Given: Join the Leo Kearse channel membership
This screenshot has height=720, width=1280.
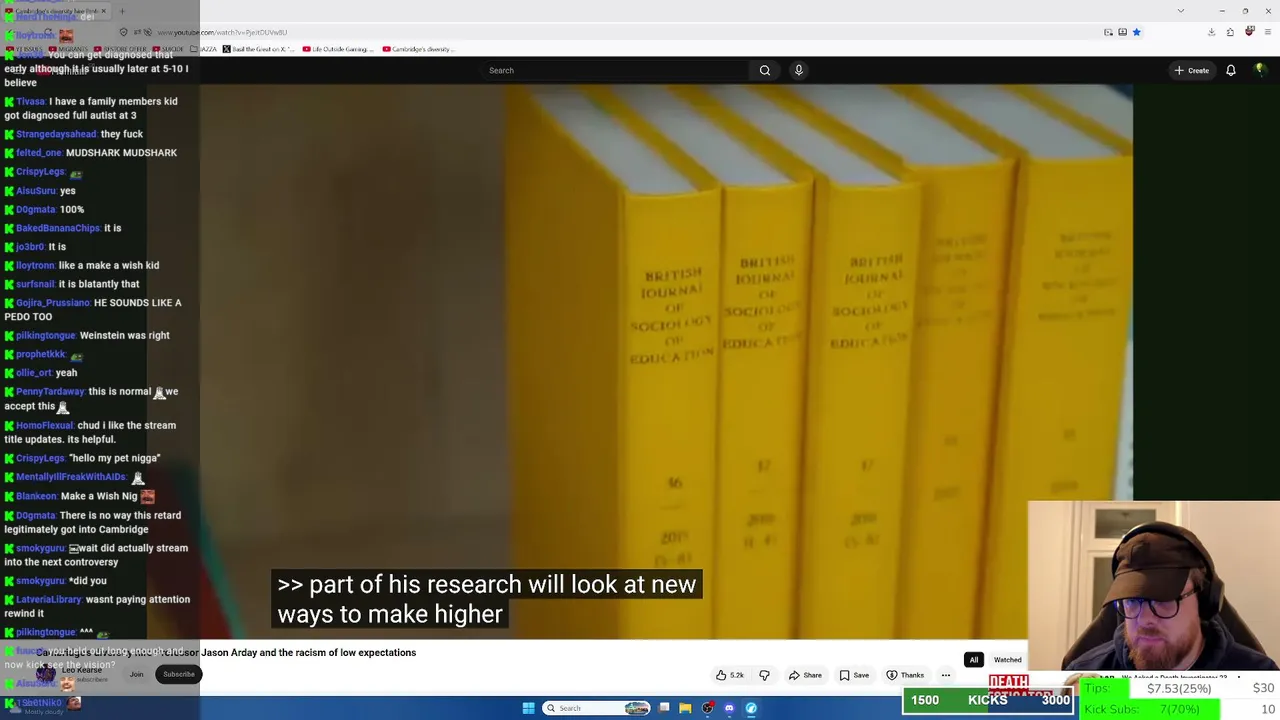Looking at the screenshot, I should tap(137, 674).
